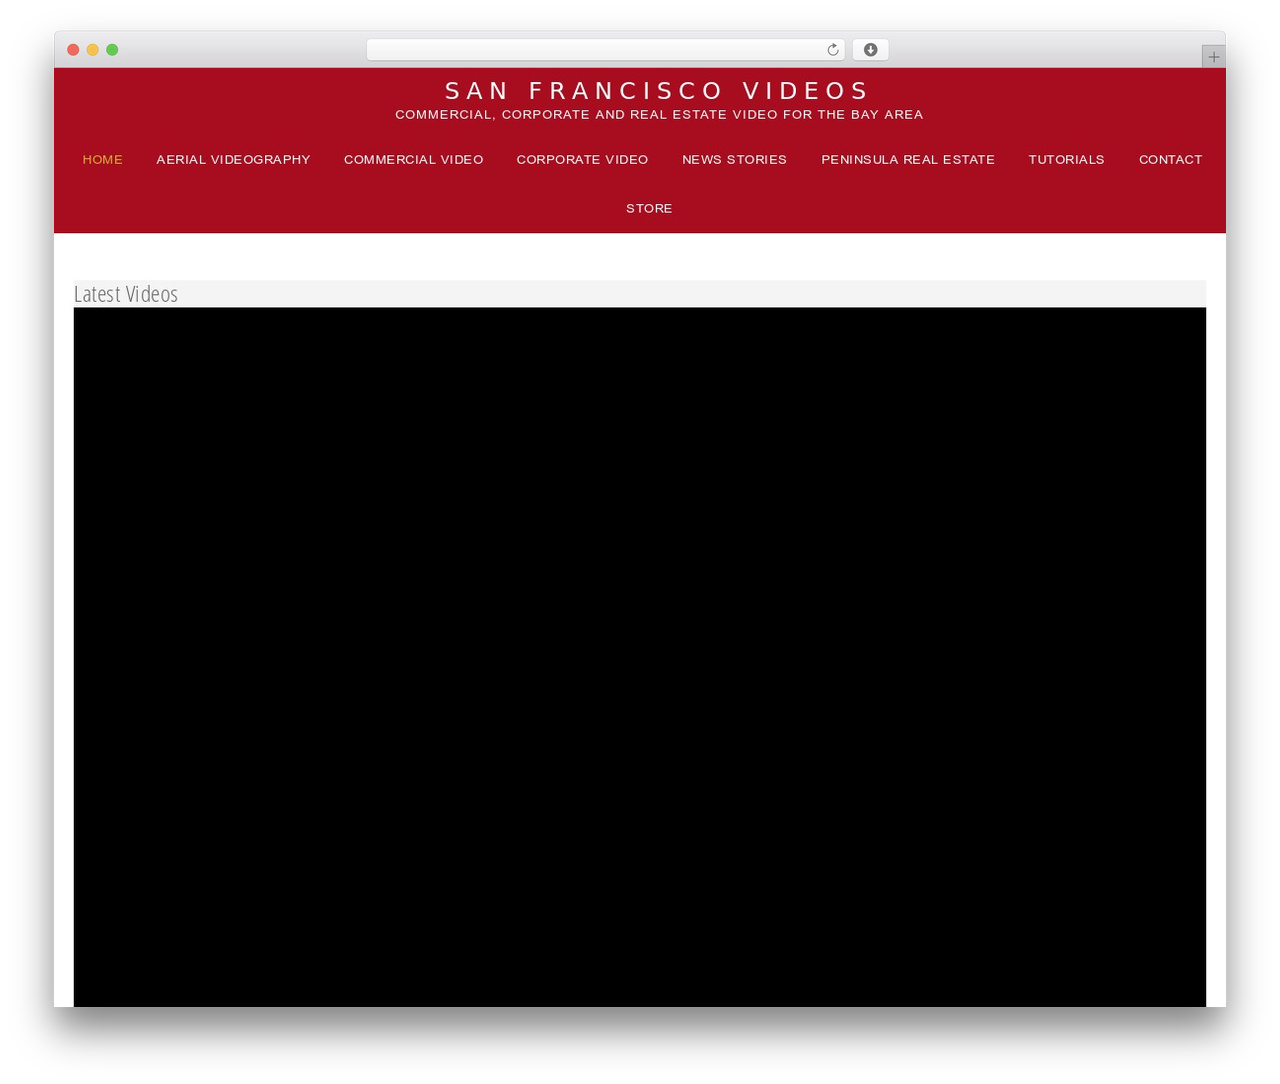The width and height of the screenshot is (1280, 1084).
Task: Maximize the window with the green button
Action: coord(112,50)
